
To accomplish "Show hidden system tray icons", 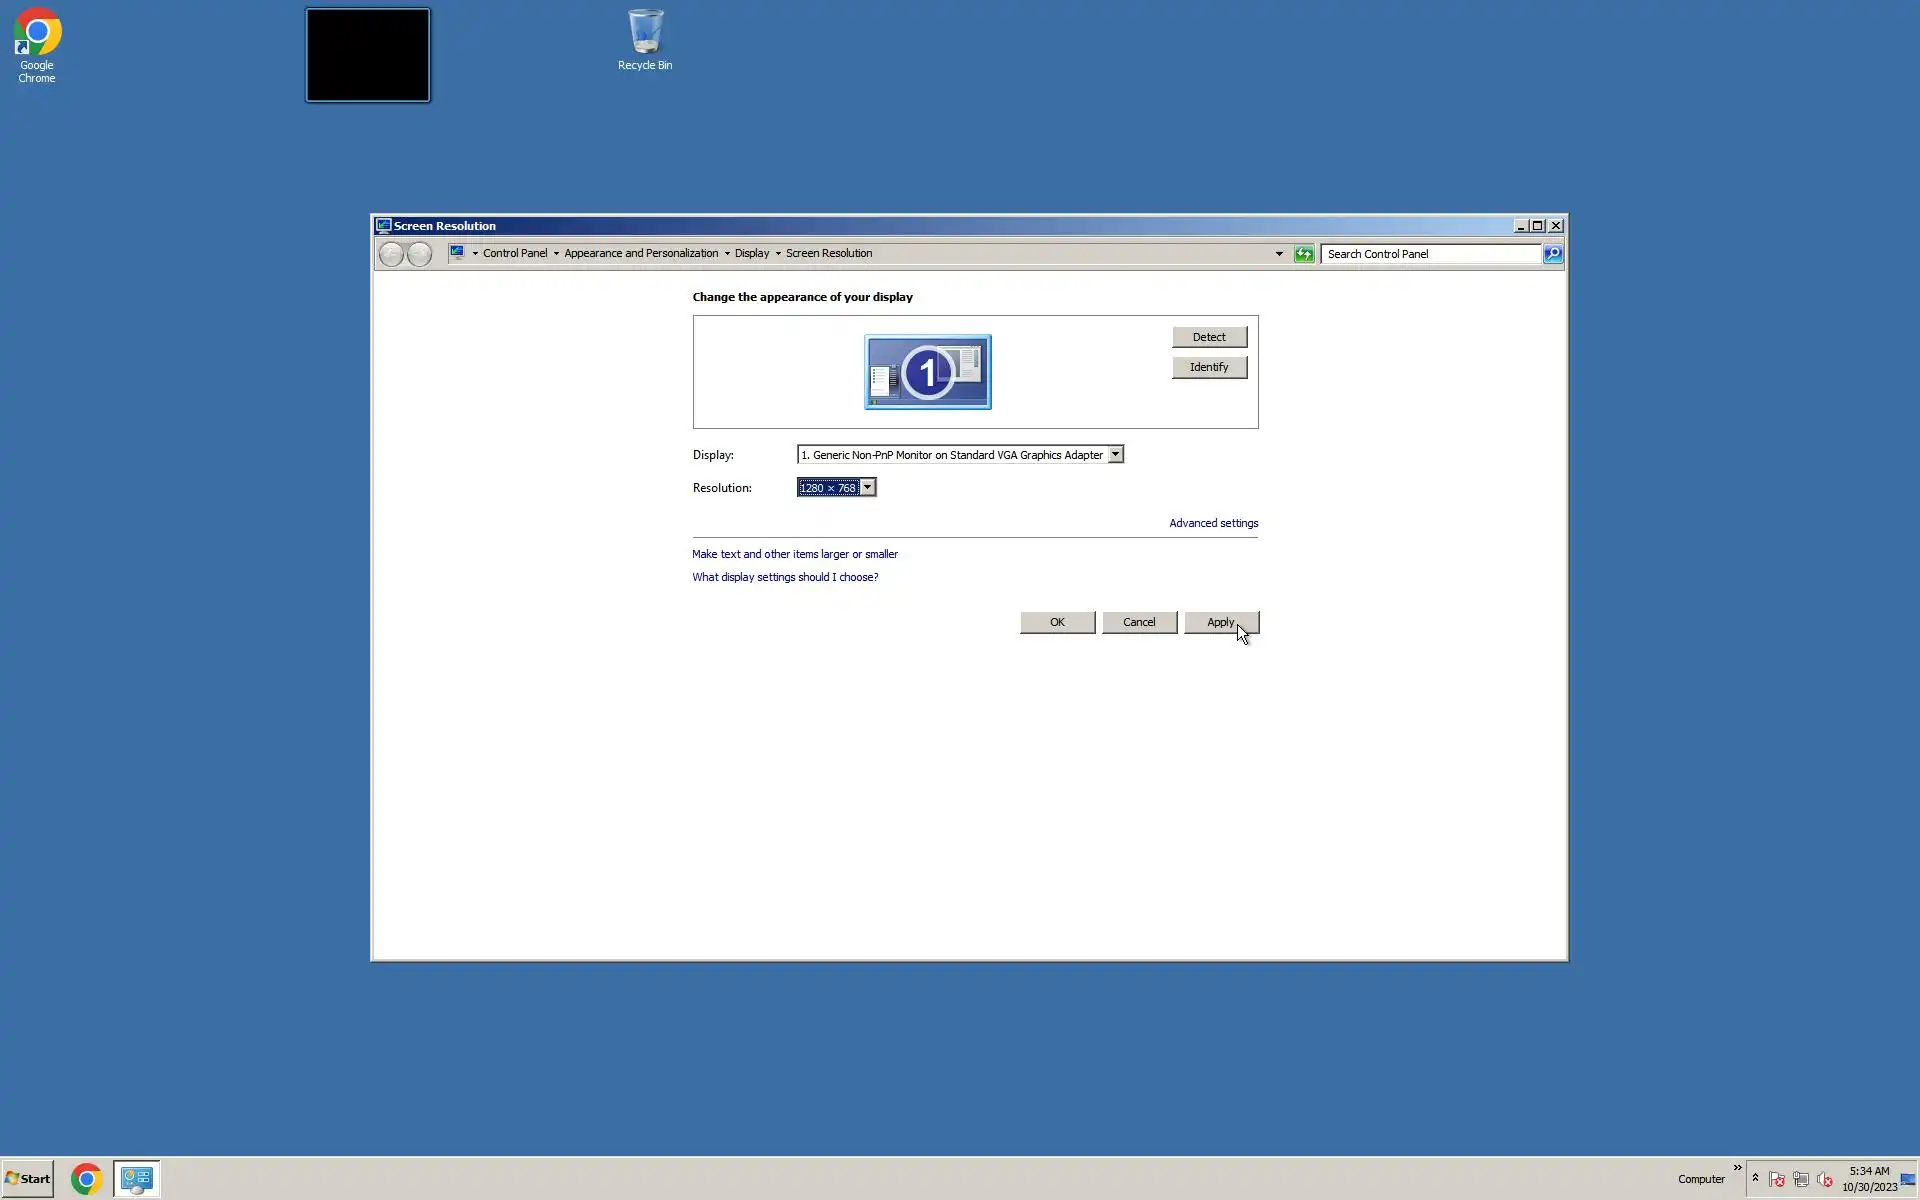I will click(1755, 1178).
